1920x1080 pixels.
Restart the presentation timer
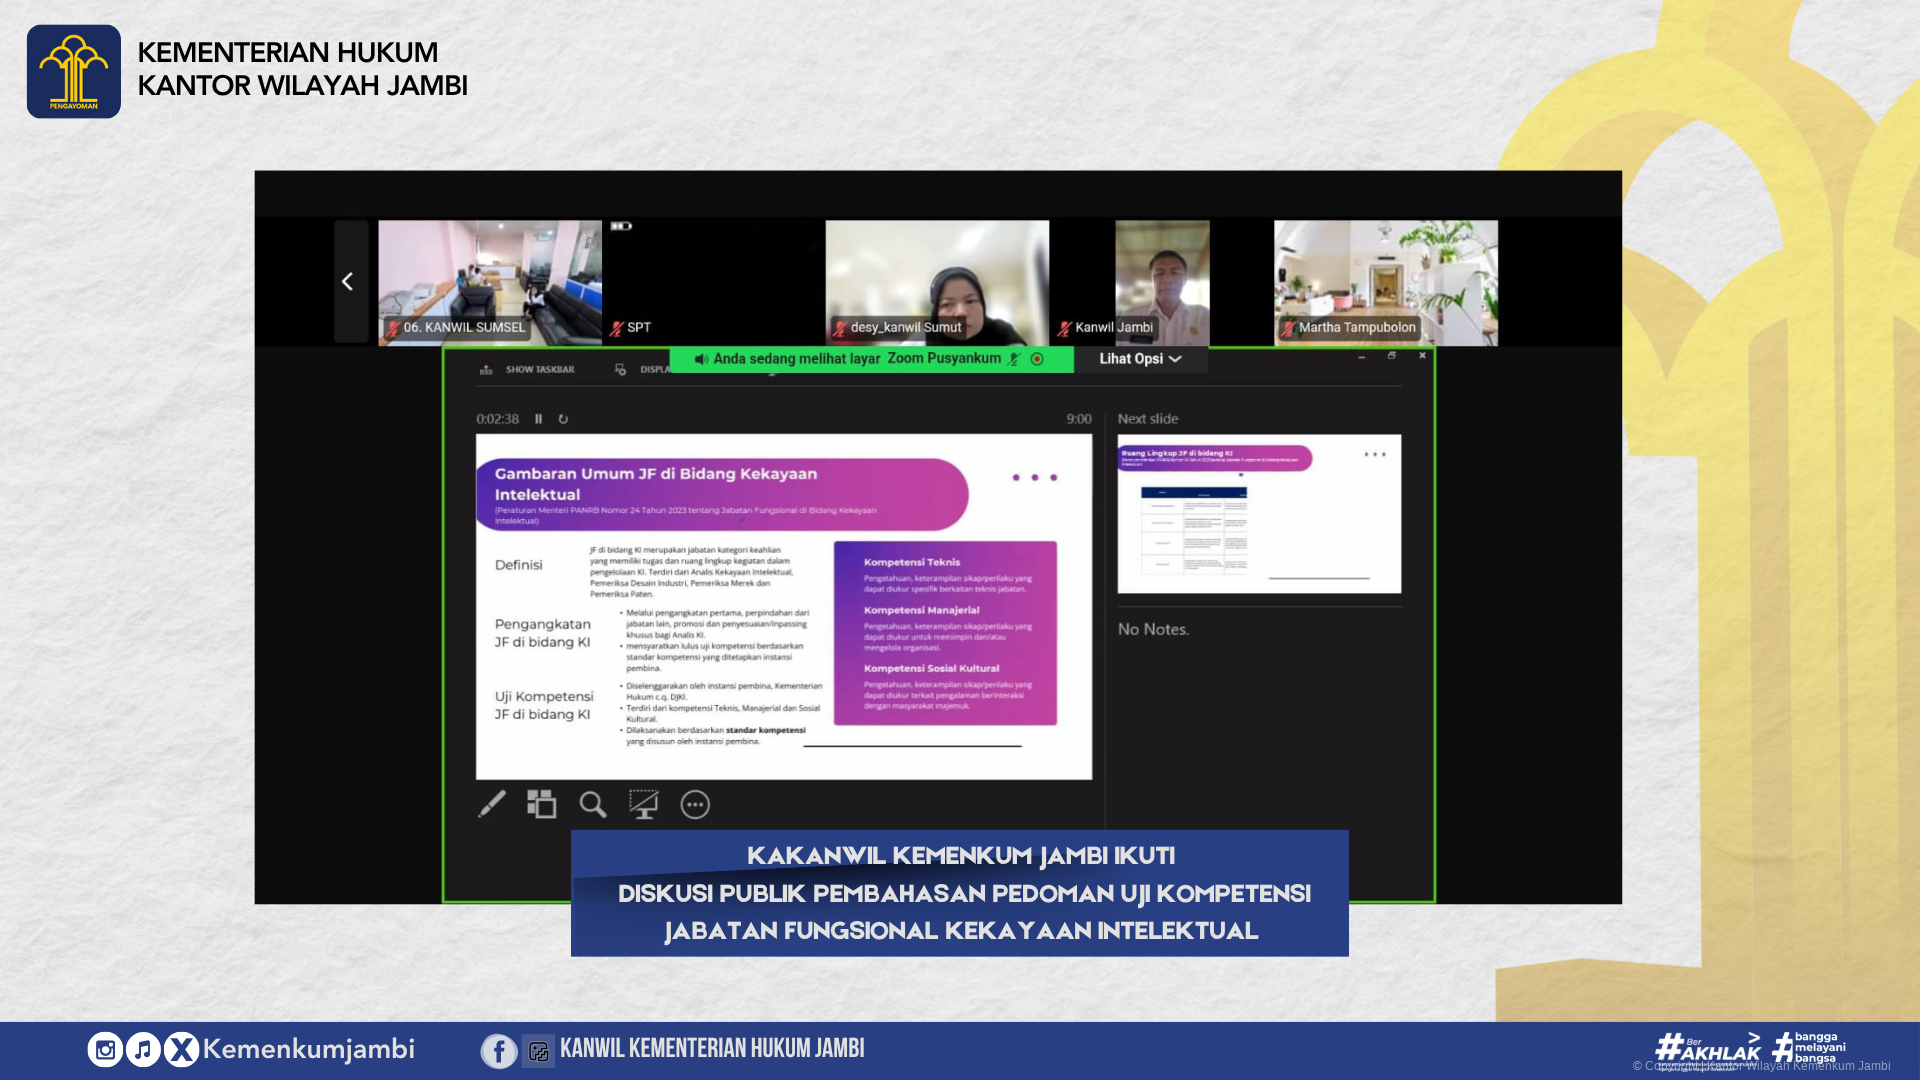[x=563, y=419]
